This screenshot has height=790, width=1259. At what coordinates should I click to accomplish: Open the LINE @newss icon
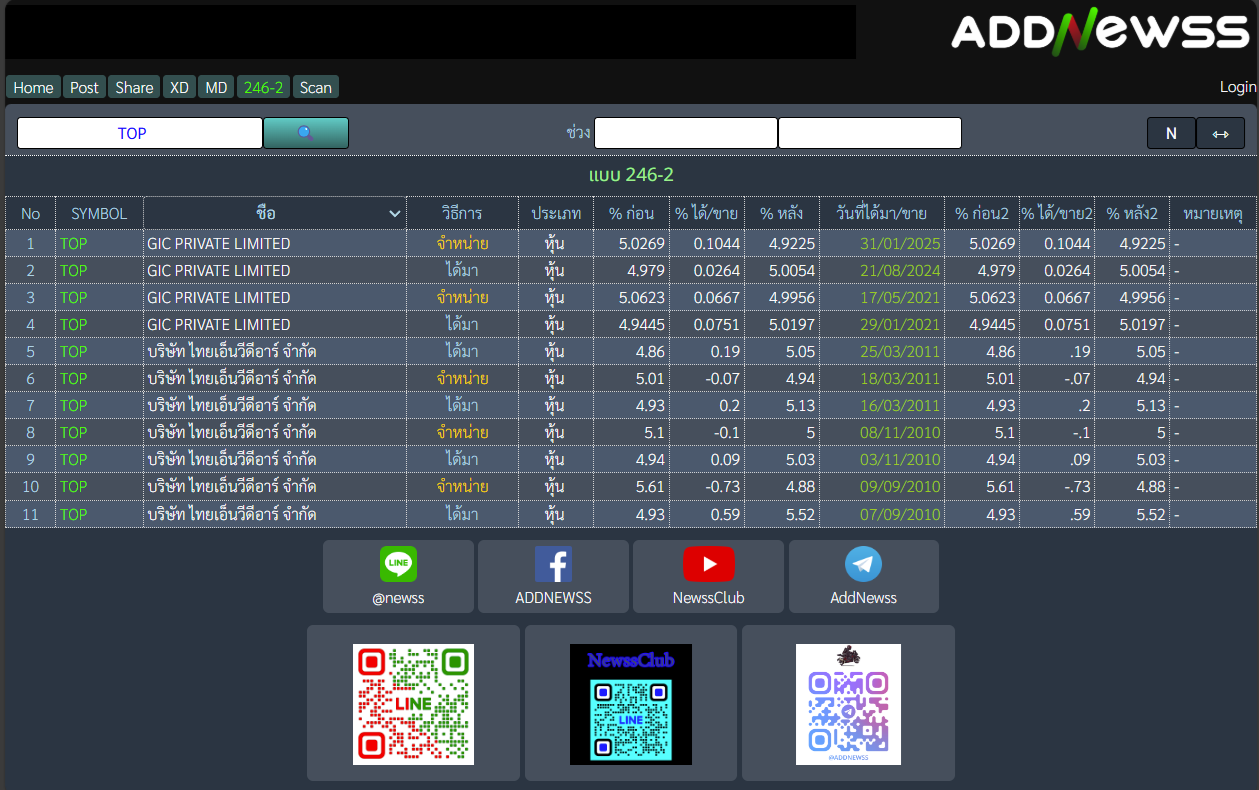(398, 564)
